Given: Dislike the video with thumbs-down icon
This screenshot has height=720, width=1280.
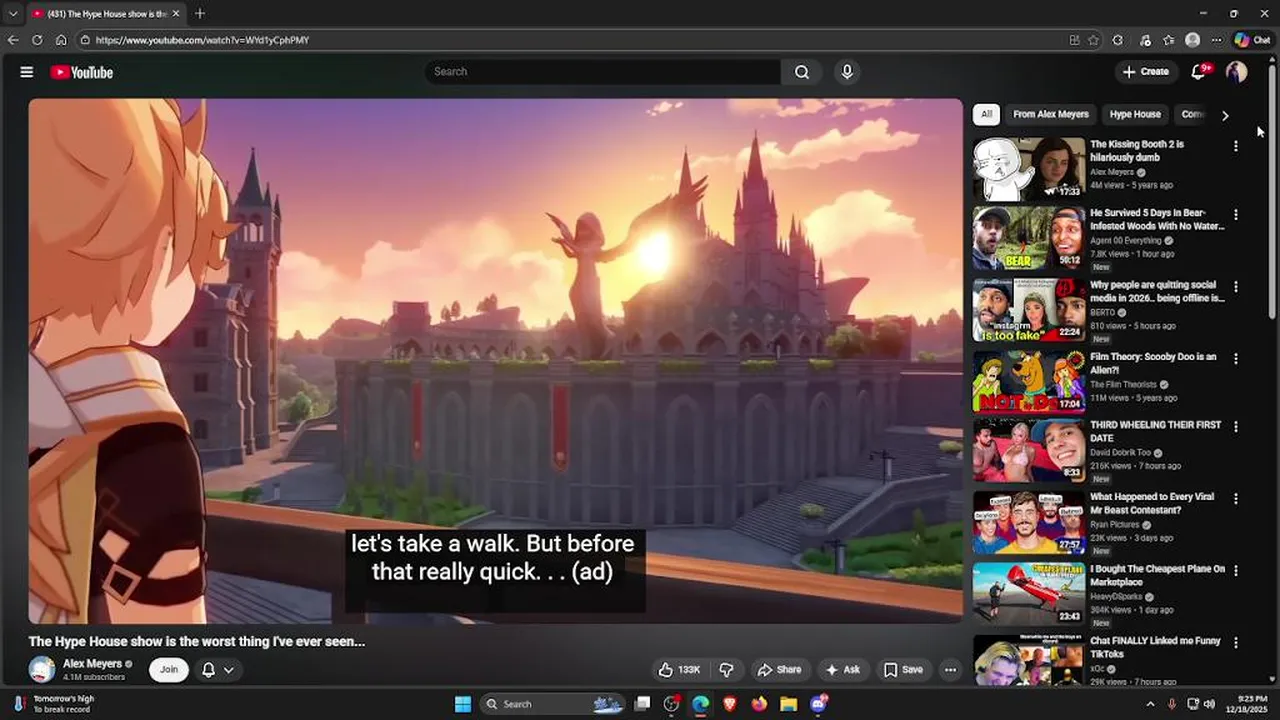Looking at the screenshot, I should [x=727, y=670].
